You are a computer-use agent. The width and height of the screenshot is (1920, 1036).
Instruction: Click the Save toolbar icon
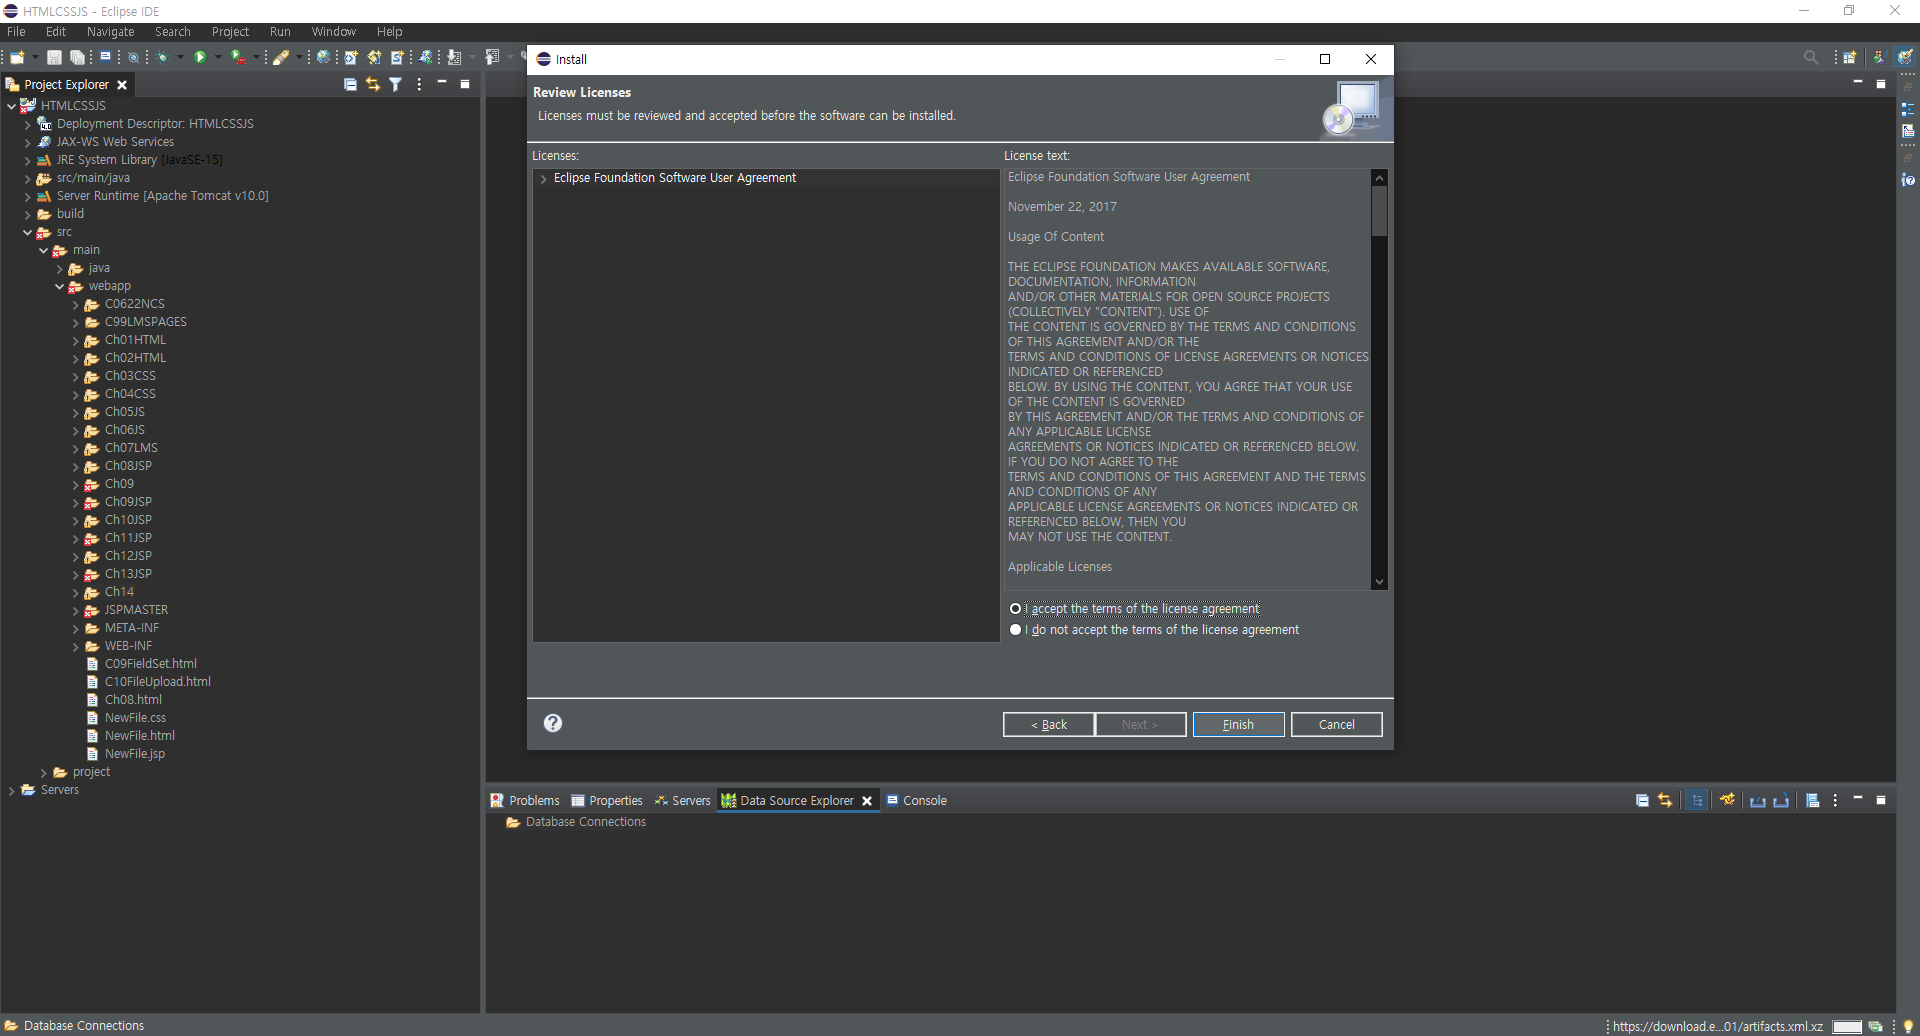(55, 58)
